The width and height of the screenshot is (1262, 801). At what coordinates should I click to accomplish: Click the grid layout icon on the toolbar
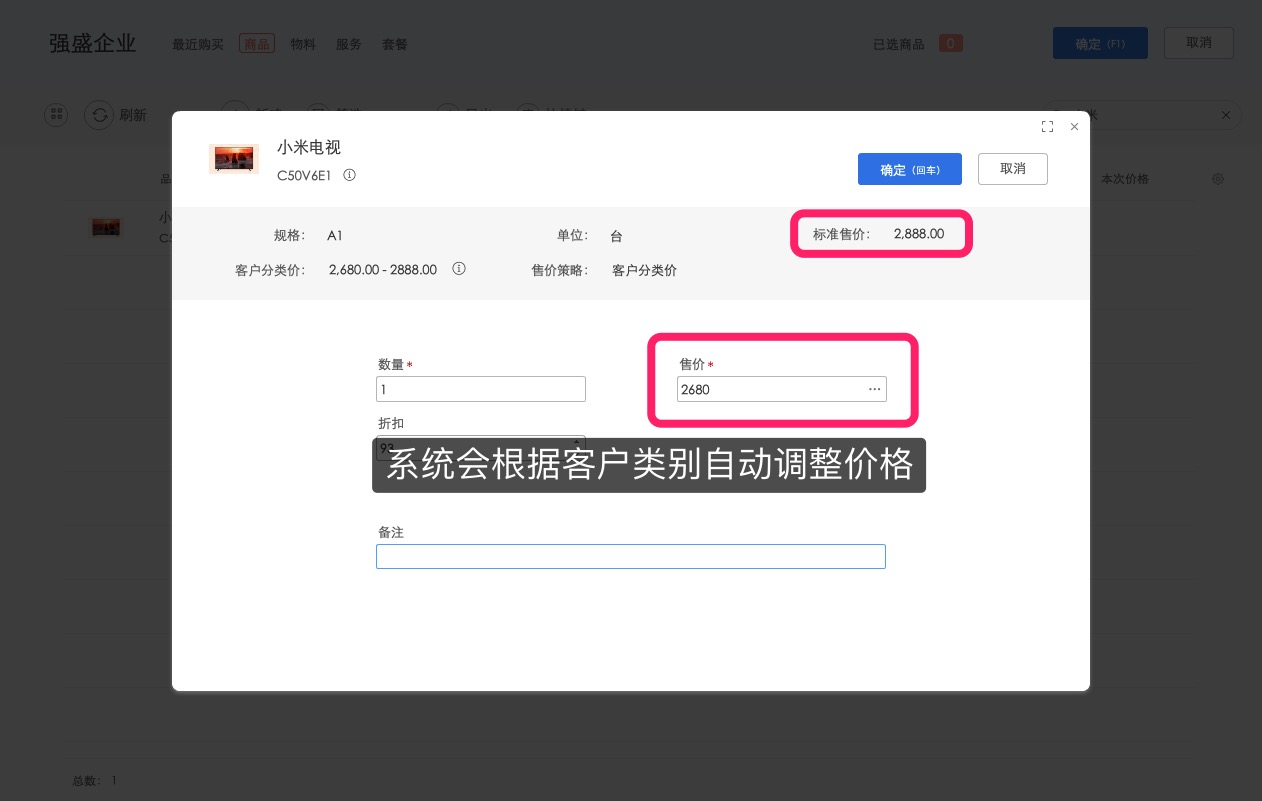(x=56, y=115)
